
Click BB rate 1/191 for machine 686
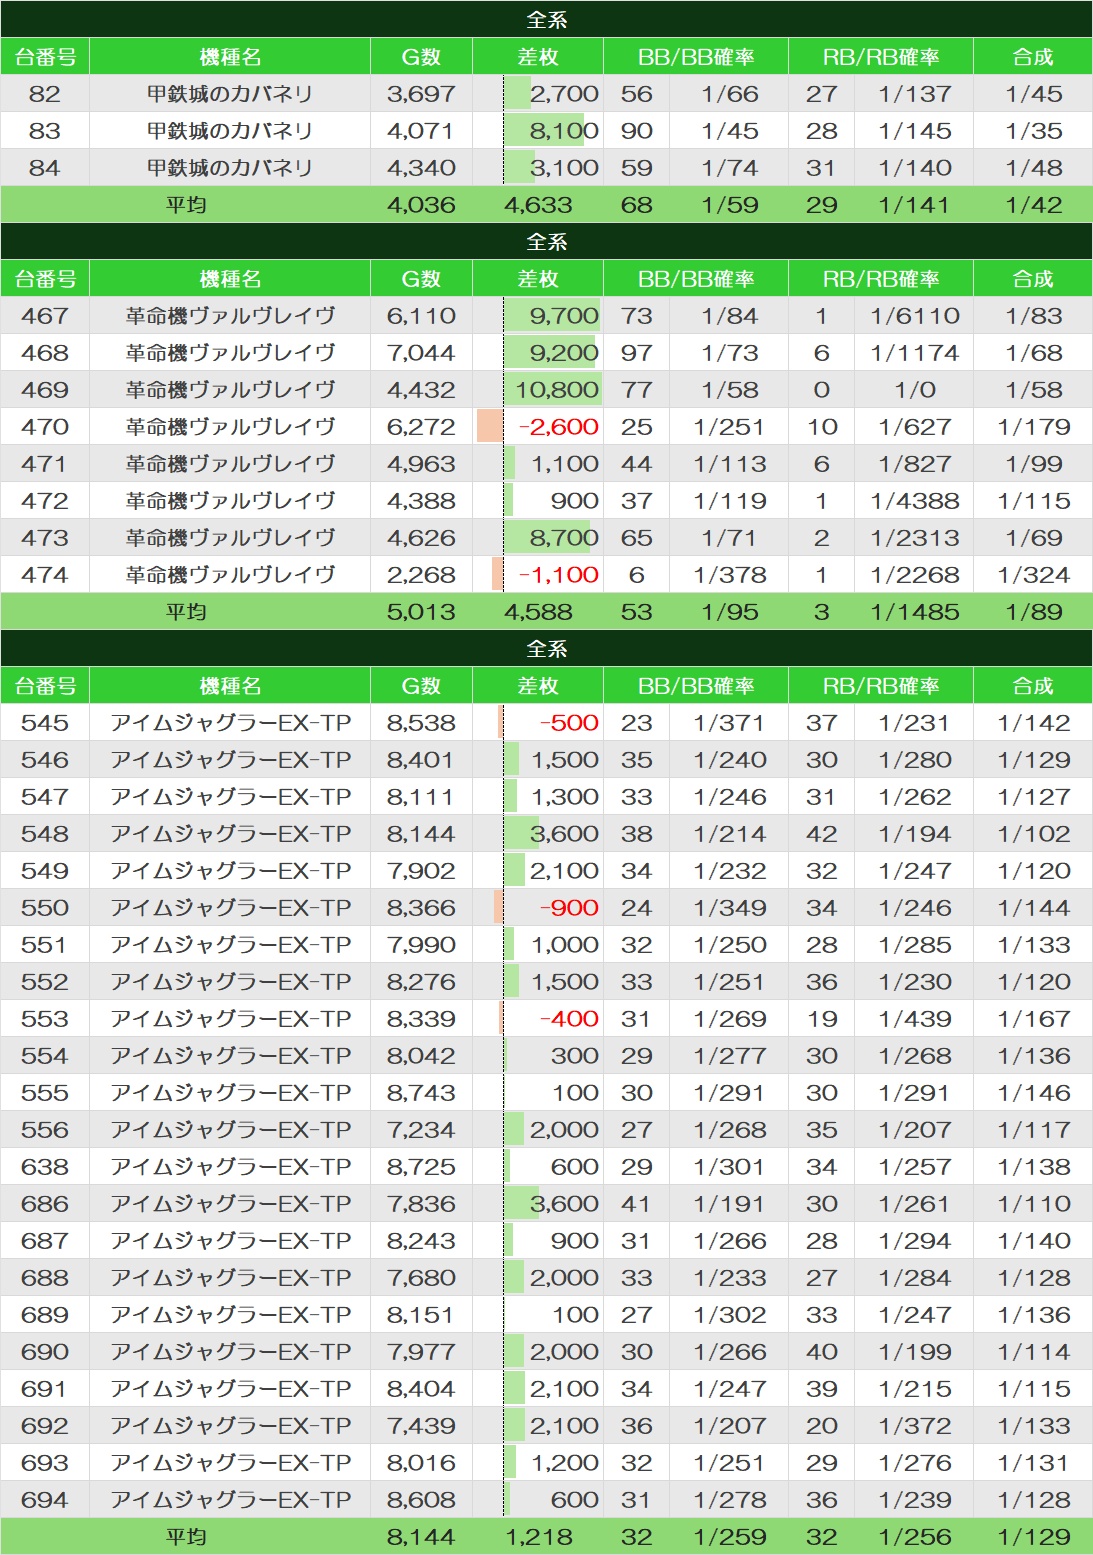[730, 1204]
